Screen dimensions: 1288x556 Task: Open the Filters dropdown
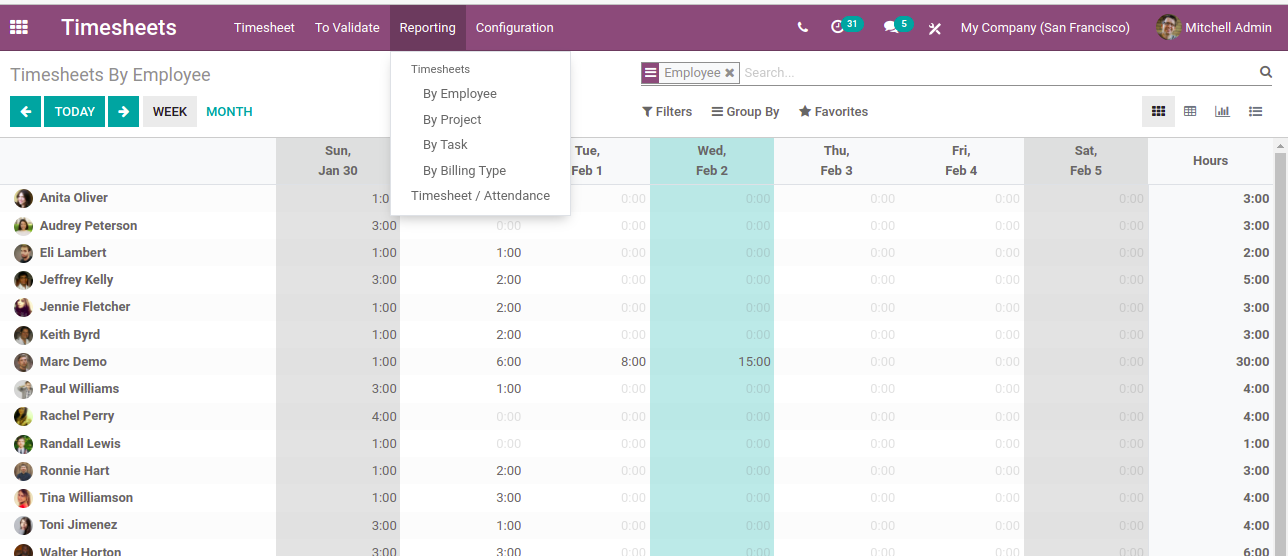(667, 112)
